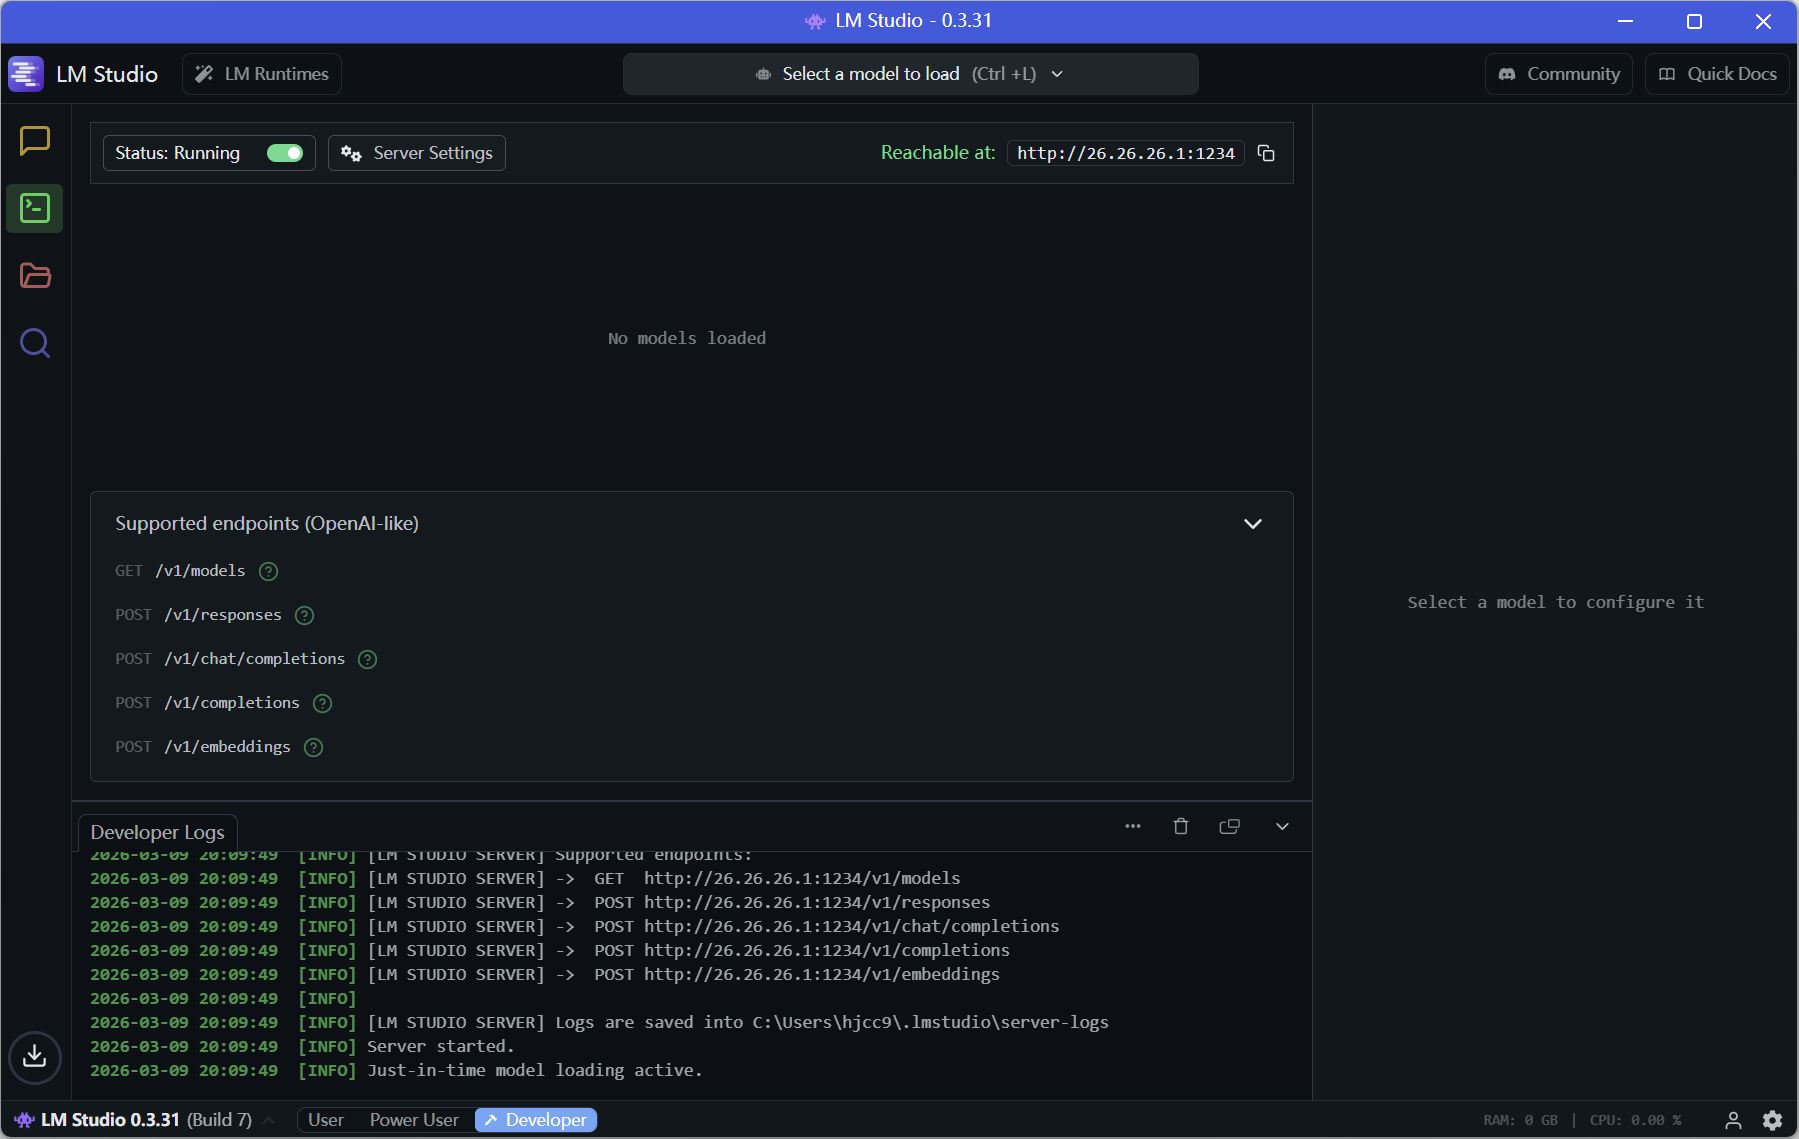Switch to Developer mode
Screen dimensions: 1799x1139
pyautogui.click(x=536, y=1120)
